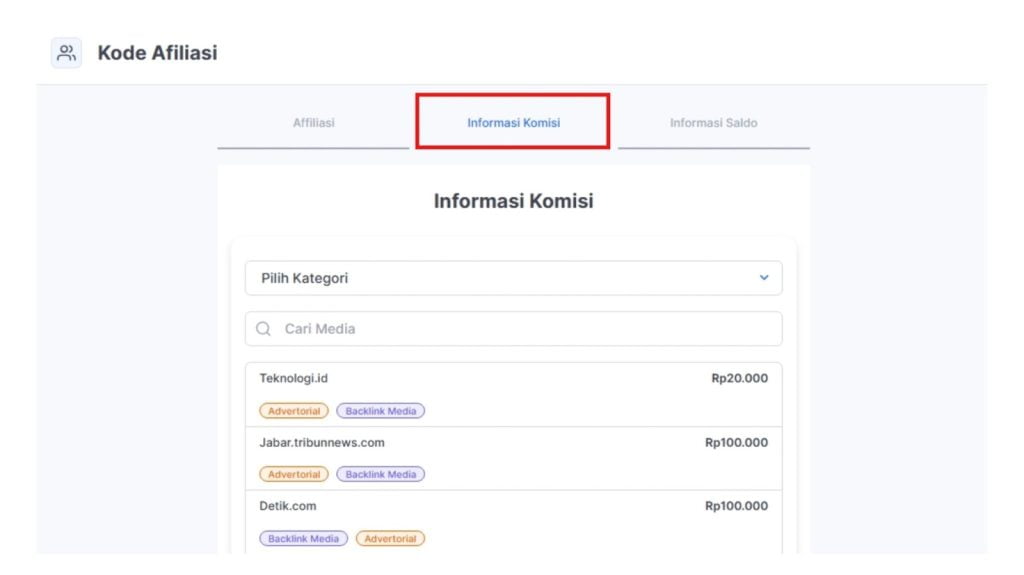1024x575 pixels.
Task: Select the Informasi Komisi tab
Action: [x=513, y=123]
